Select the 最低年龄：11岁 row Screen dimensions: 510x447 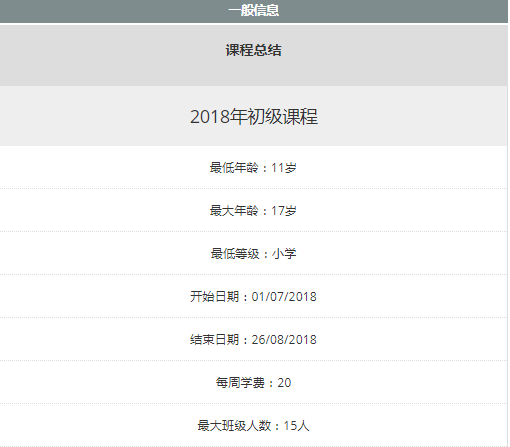(x=254, y=167)
